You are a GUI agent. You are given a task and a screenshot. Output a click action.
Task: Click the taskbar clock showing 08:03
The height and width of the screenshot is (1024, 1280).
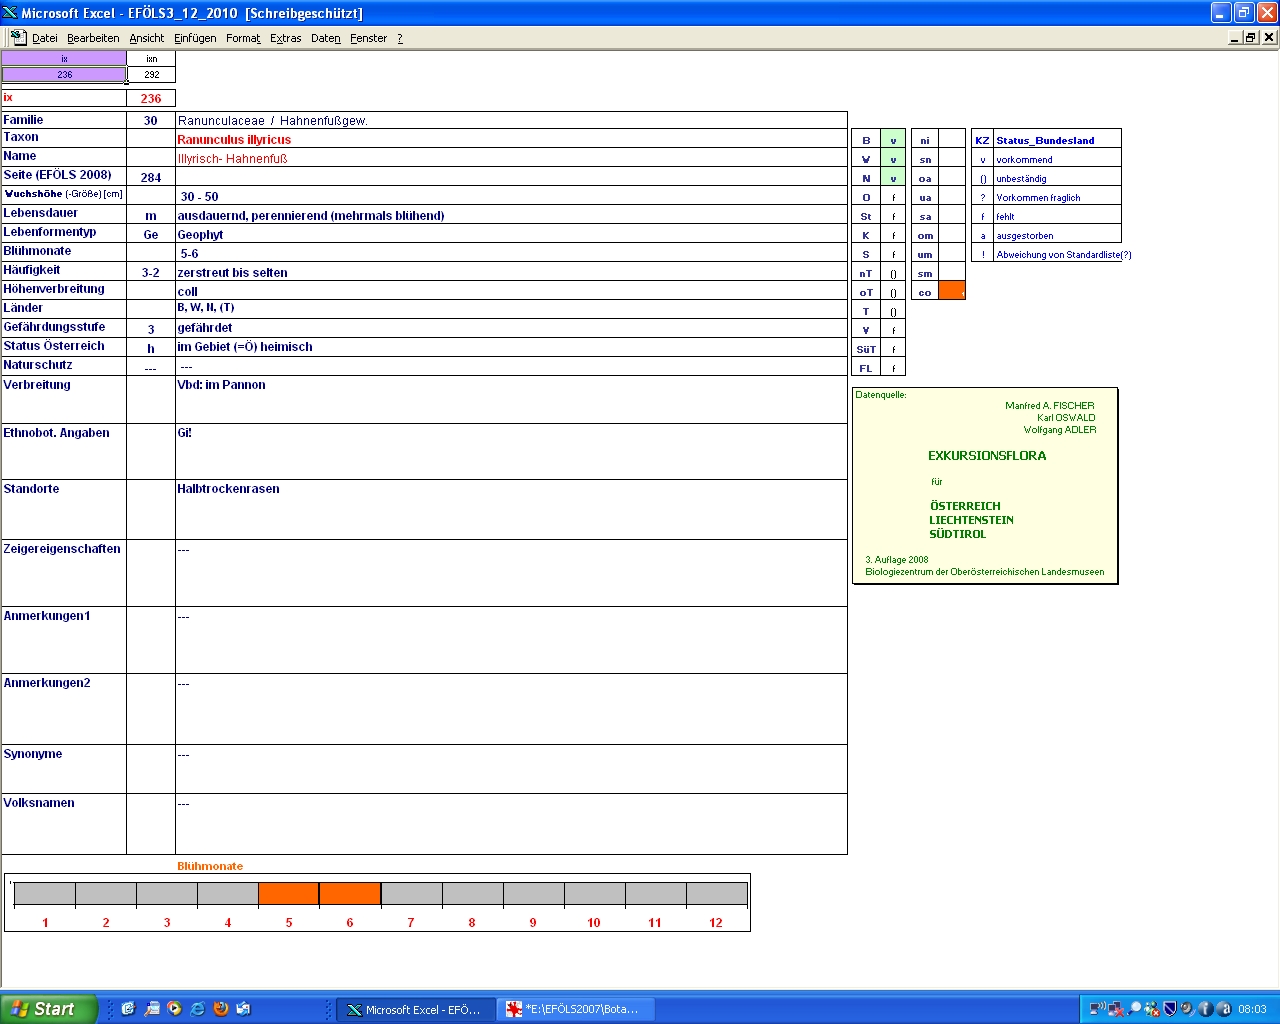(x=1252, y=1009)
